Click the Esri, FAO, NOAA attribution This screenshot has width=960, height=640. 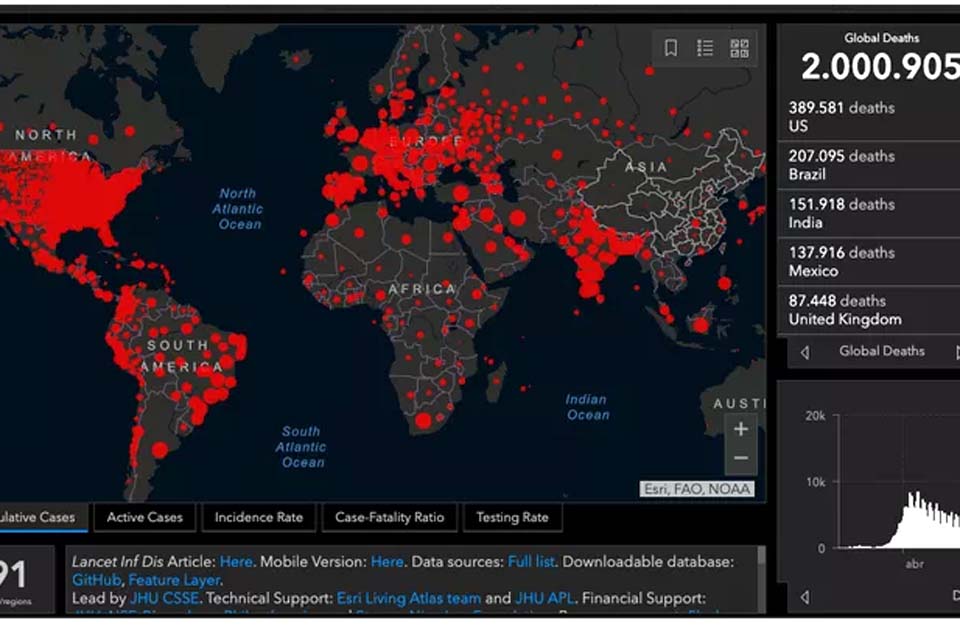click(696, 489)
